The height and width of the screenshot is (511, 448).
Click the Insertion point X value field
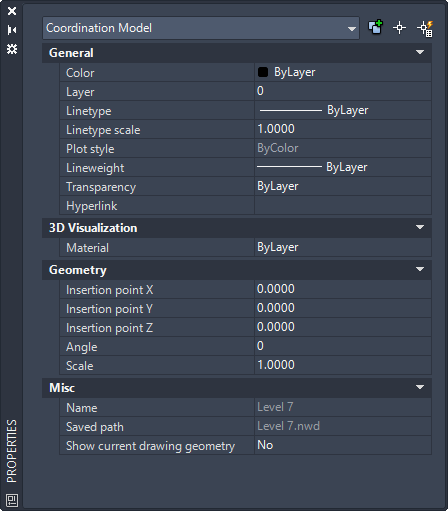pyautogui.click(x=343, y=289)
